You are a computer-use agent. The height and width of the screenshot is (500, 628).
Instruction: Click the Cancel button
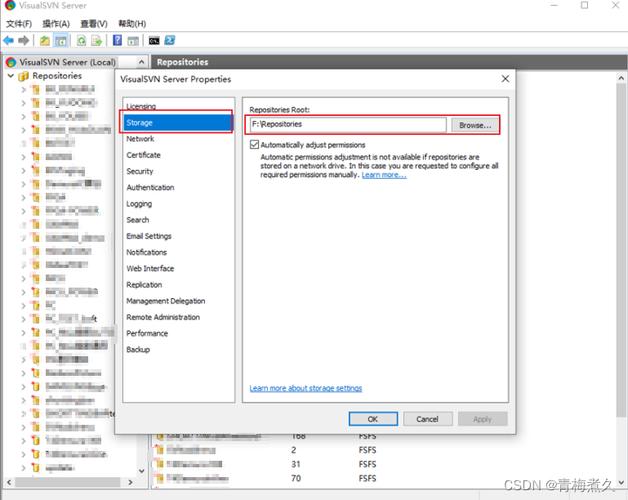click(x=428, y=419)
